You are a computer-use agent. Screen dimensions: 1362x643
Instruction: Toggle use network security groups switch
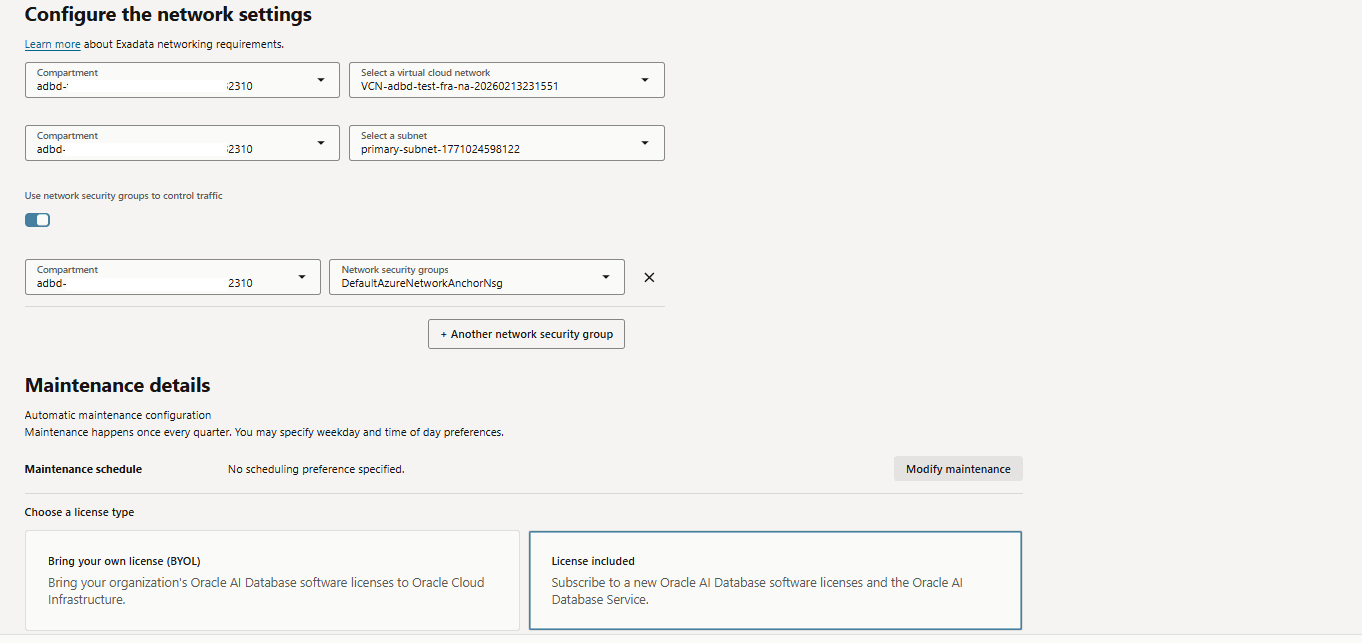click(x=37, y=219)
